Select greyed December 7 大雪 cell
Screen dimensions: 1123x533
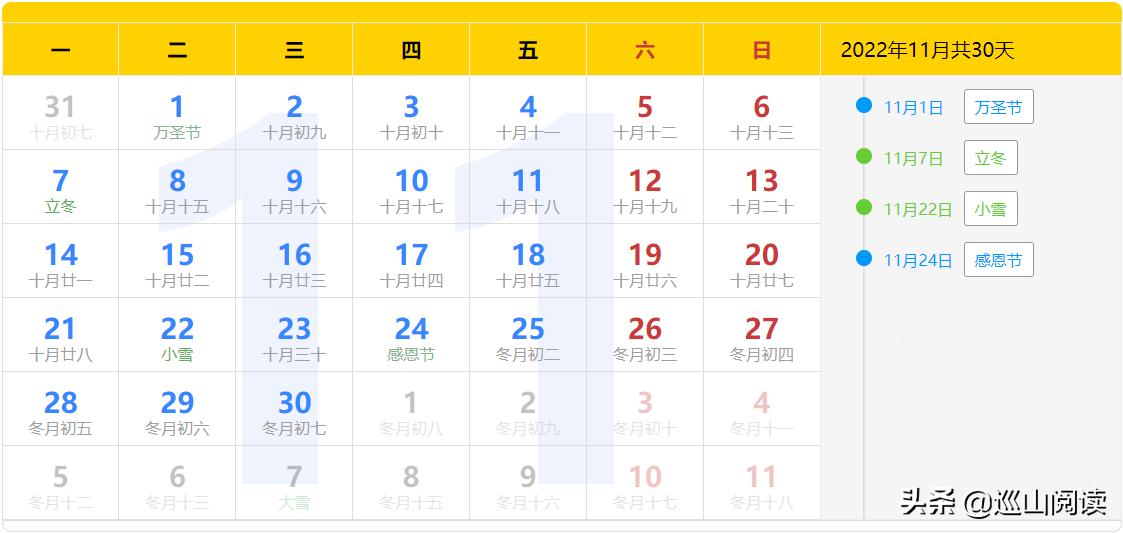[x=294, y=483]
